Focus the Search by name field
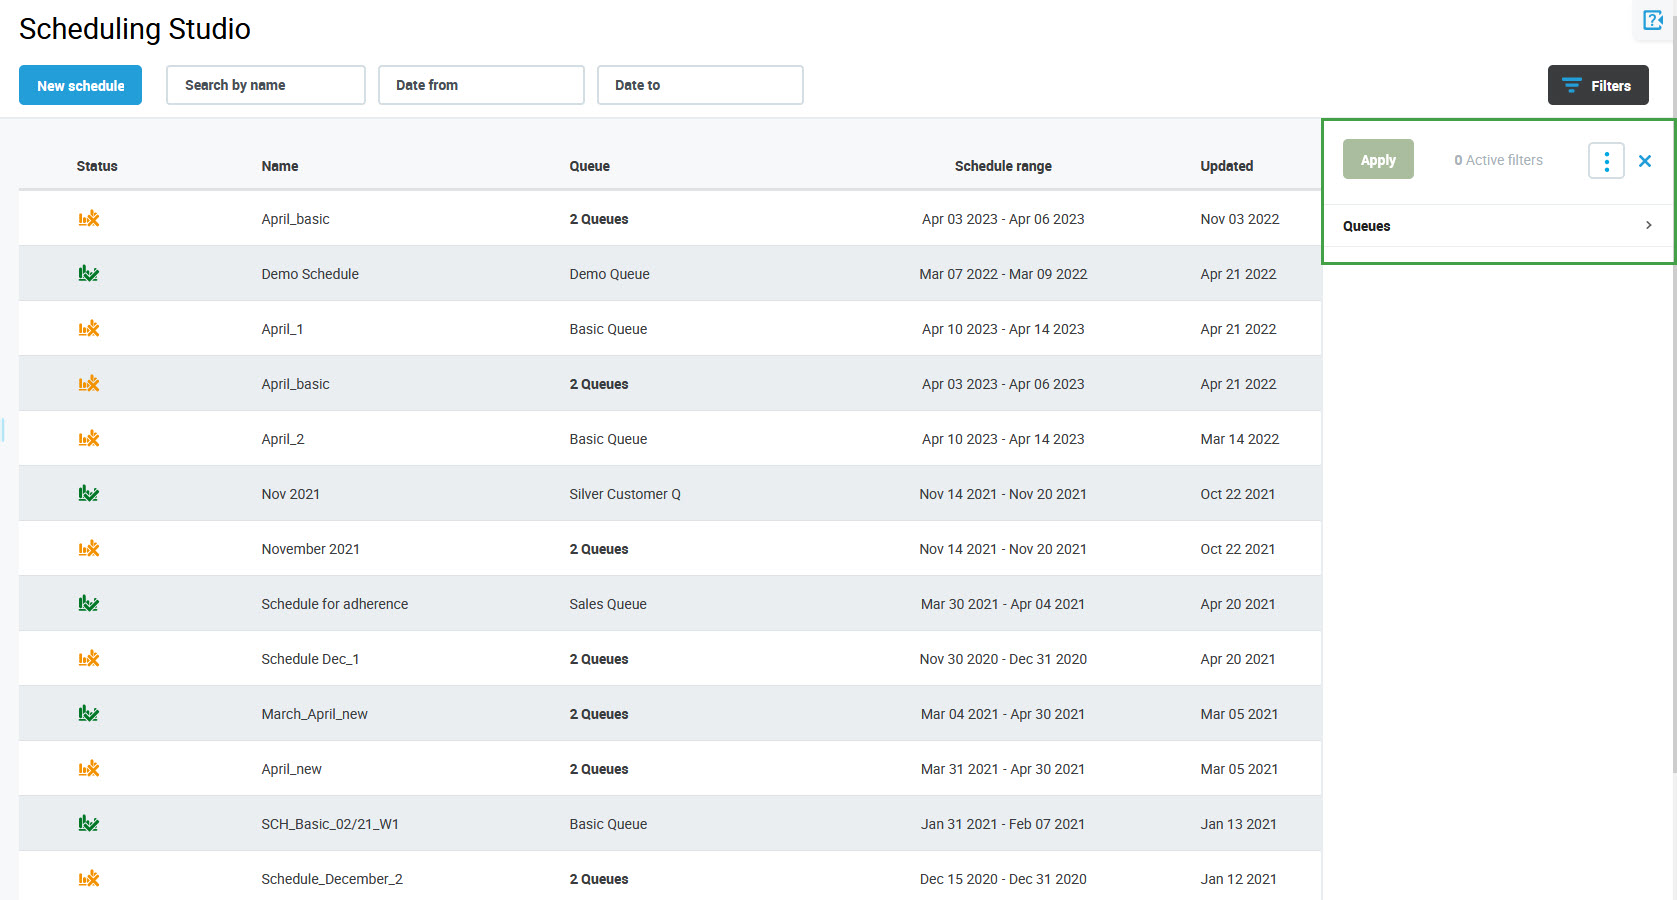1677x900 pixels. tap(265, 86)
